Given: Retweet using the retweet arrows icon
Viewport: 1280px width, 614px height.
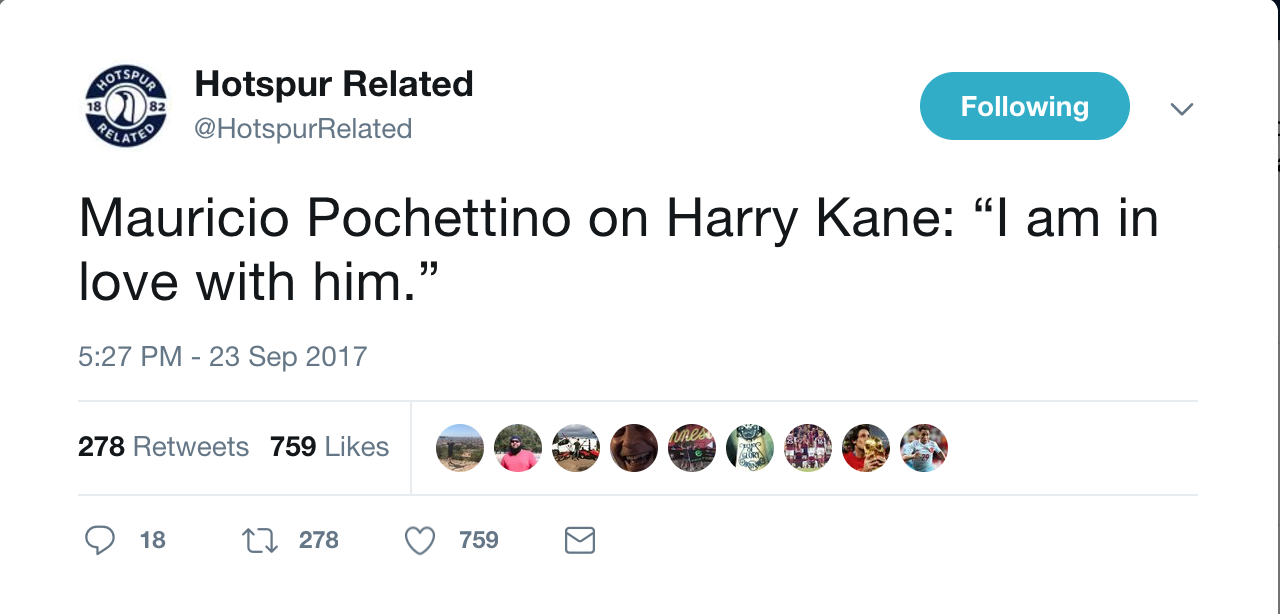Looking at the screenshot, I should coord(259,541).
